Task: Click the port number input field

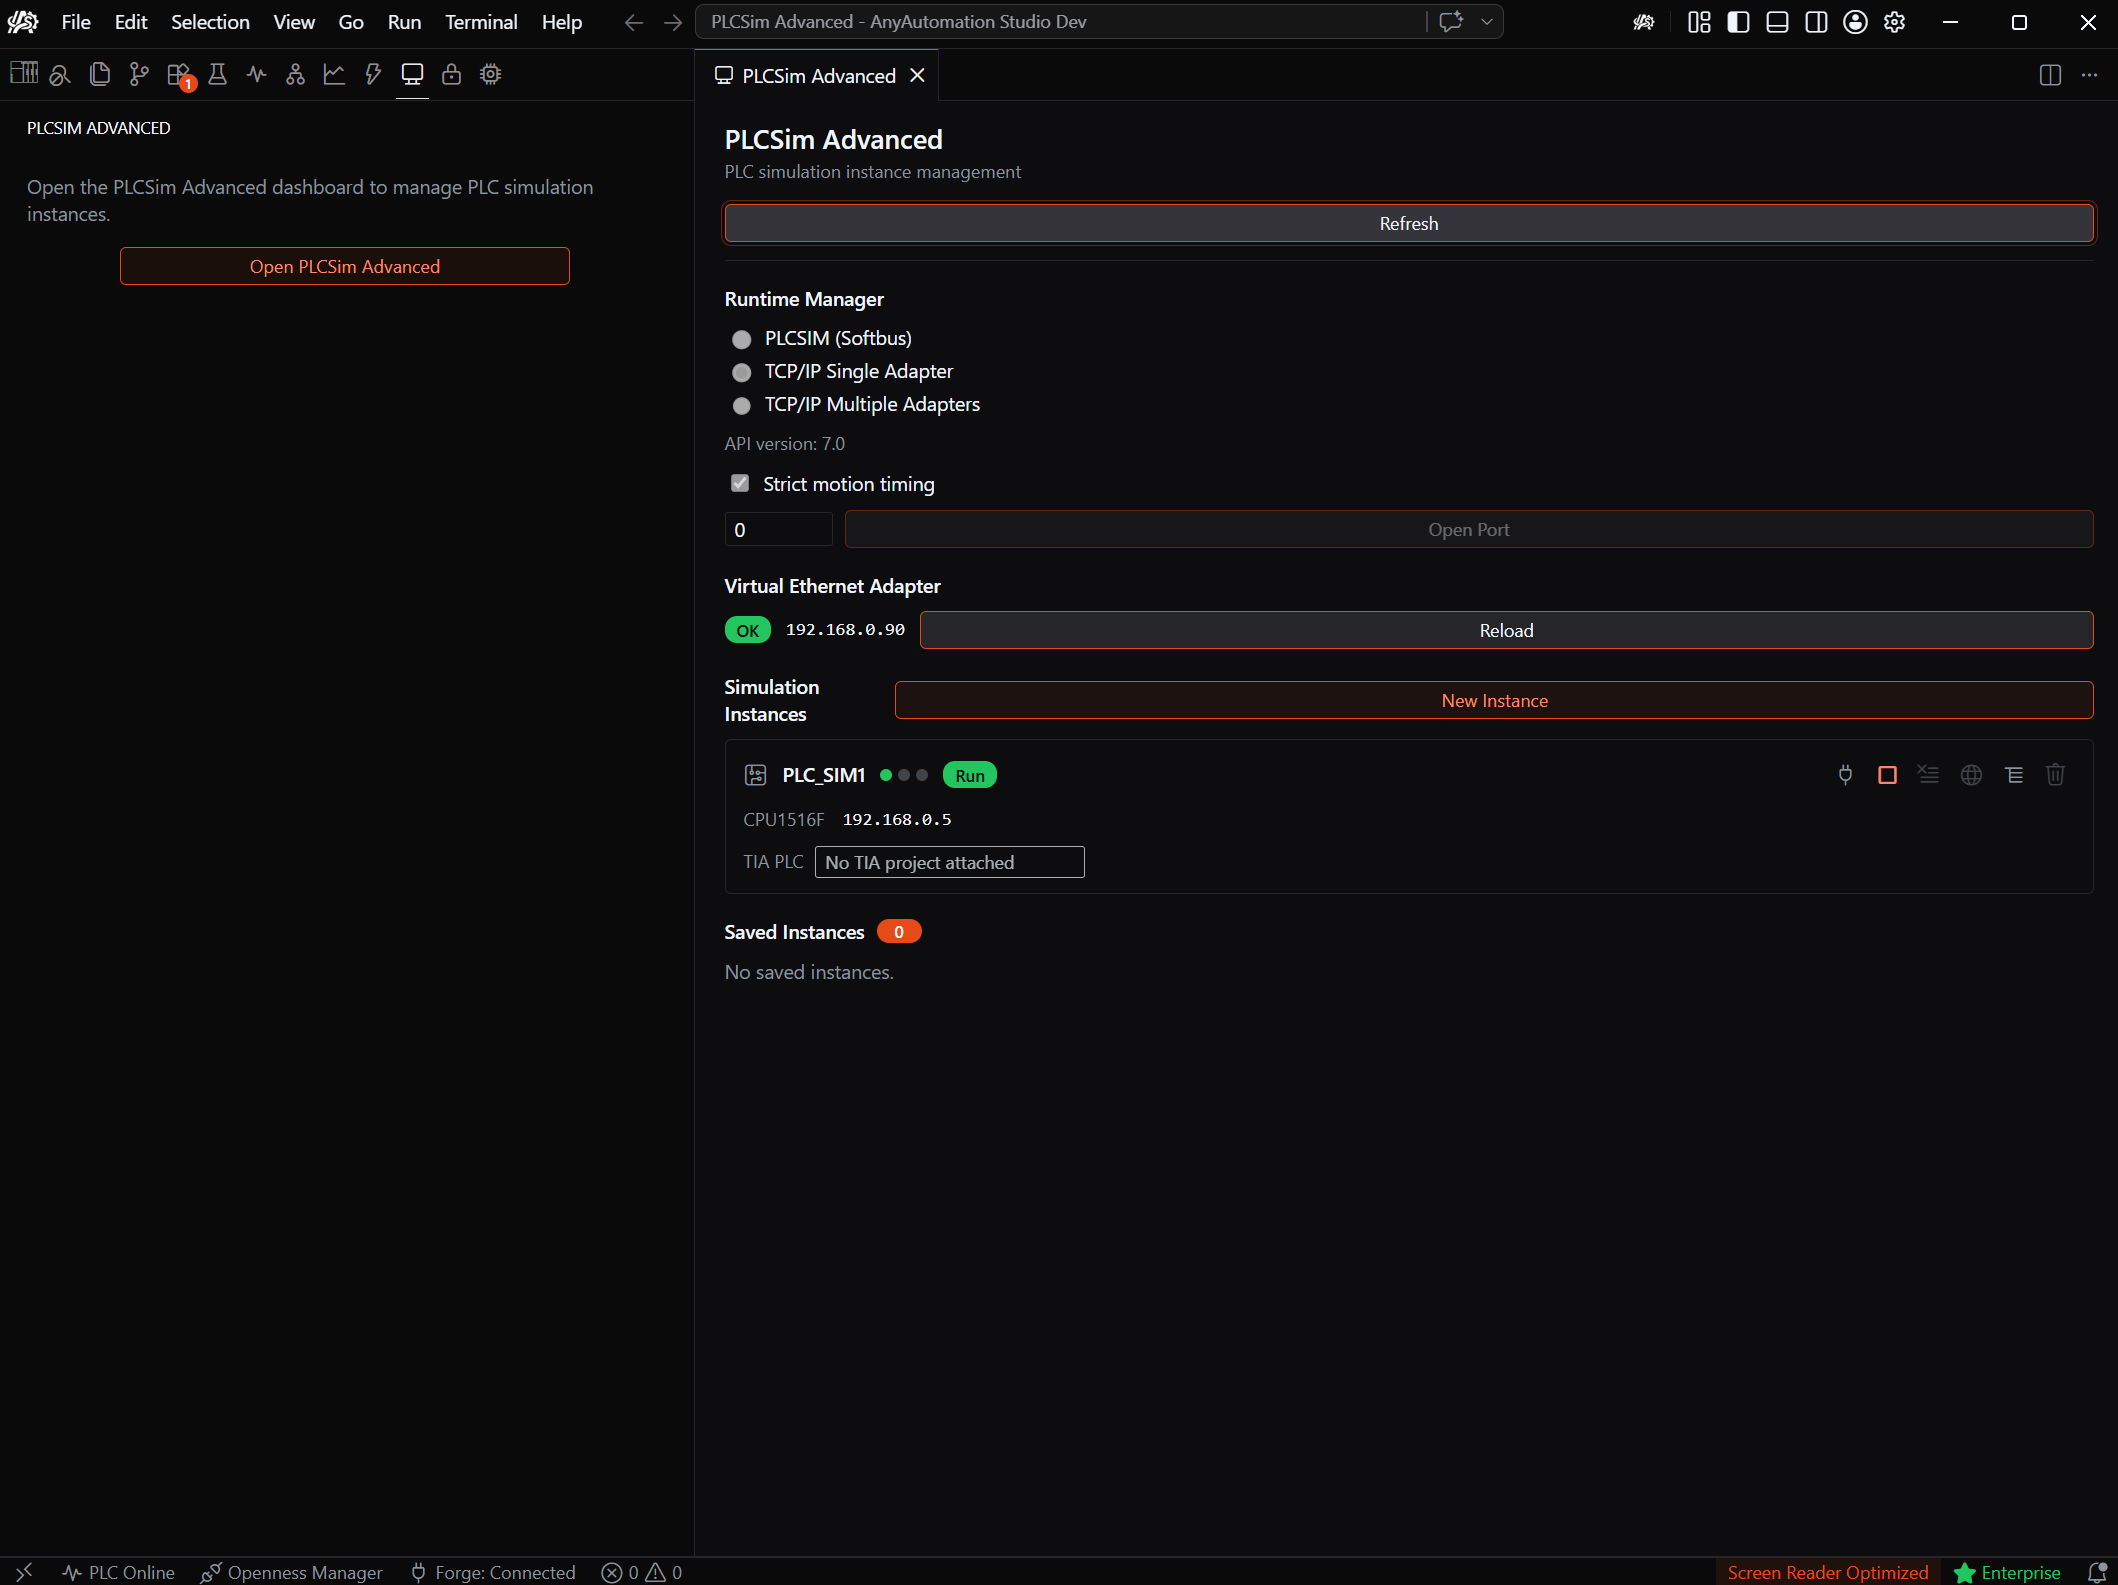Action: [778, 529]
